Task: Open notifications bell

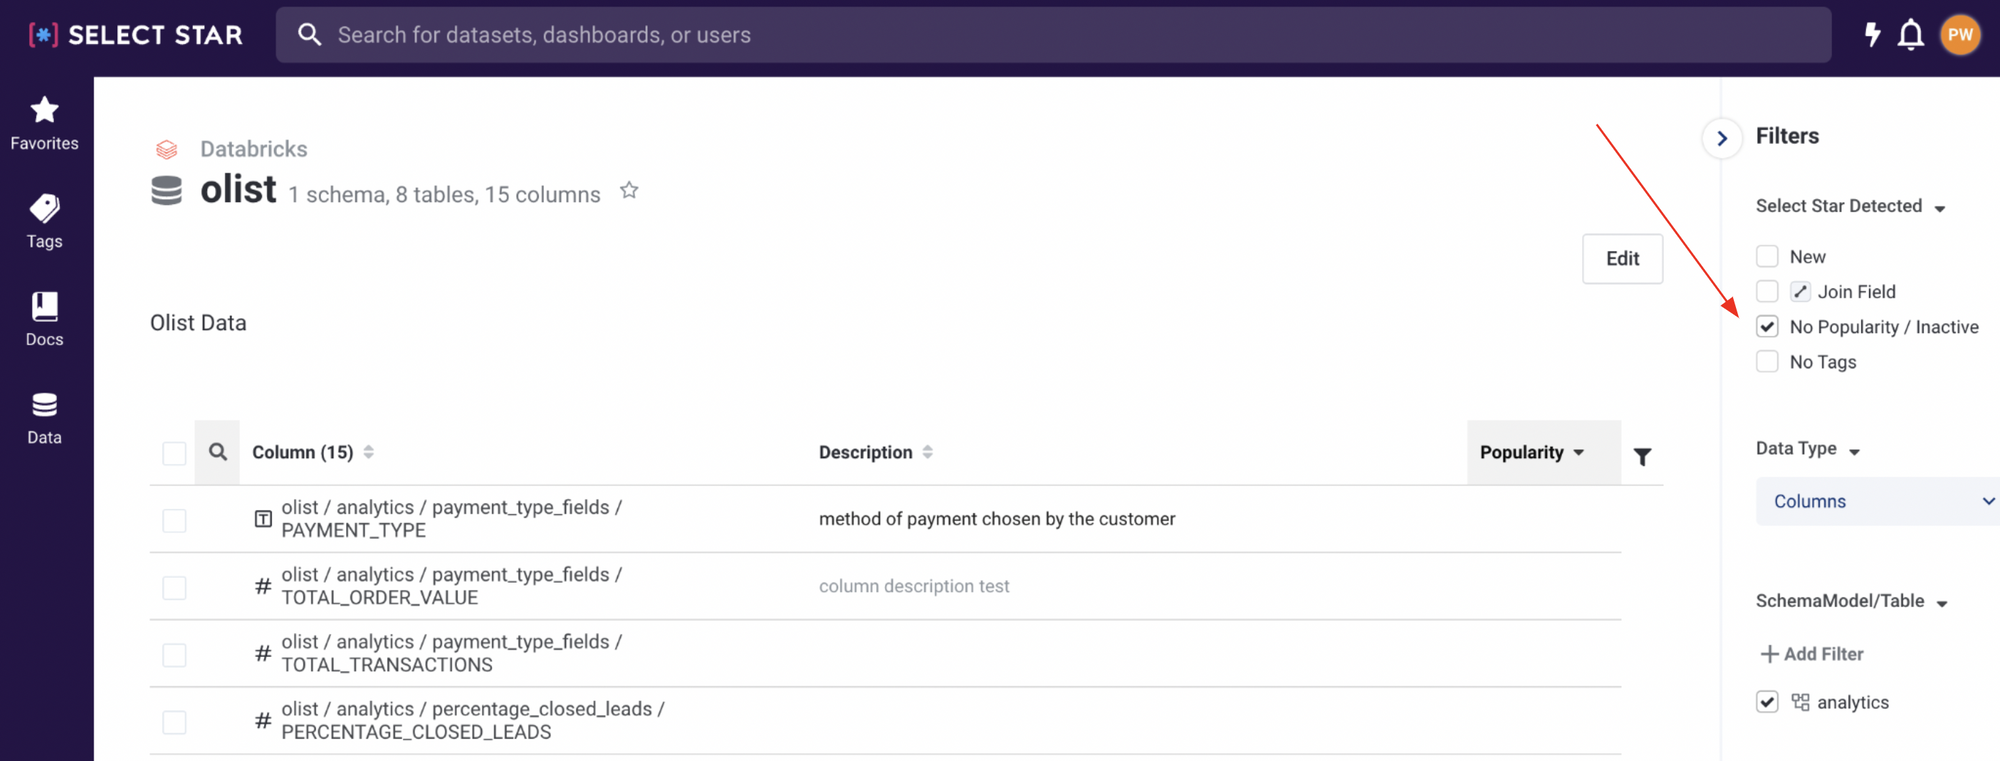Action: click(1911, 35)
